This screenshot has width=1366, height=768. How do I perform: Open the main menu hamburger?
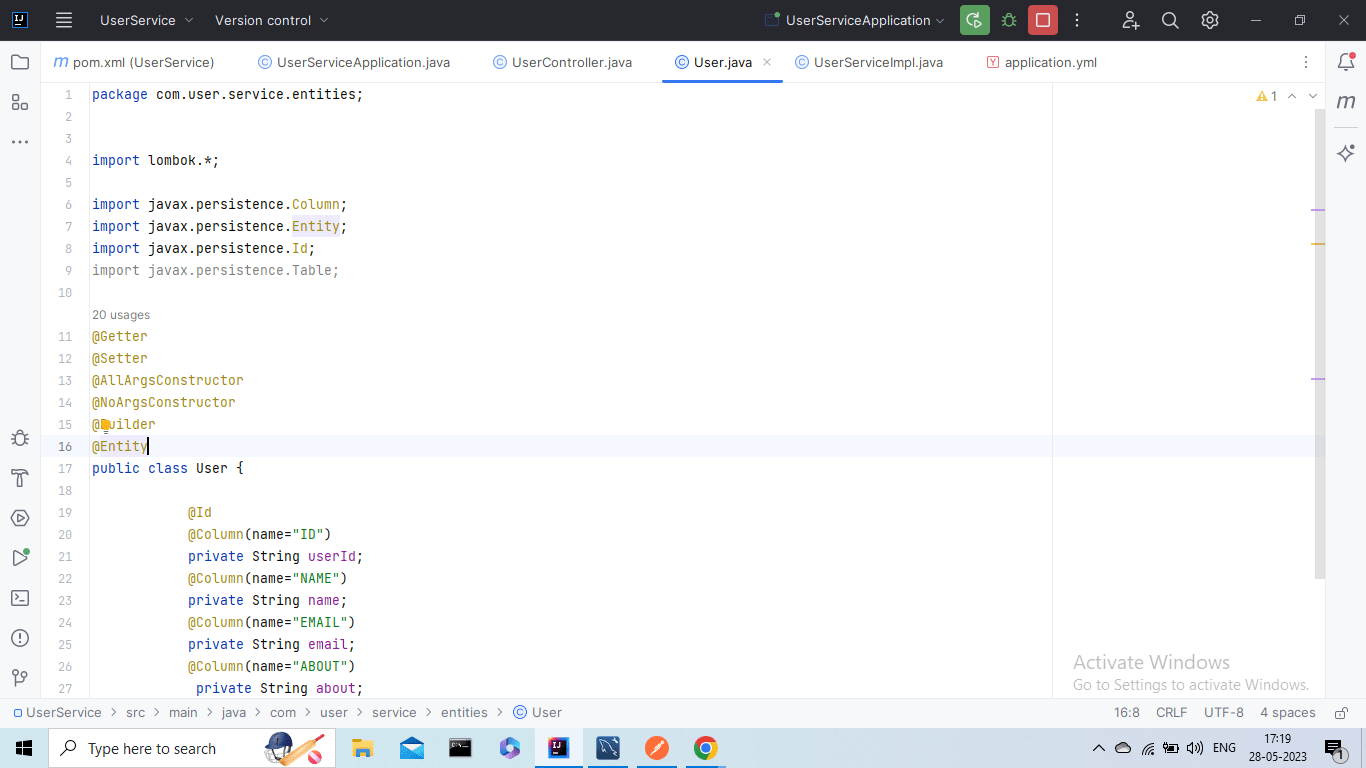tap(63, 20)
